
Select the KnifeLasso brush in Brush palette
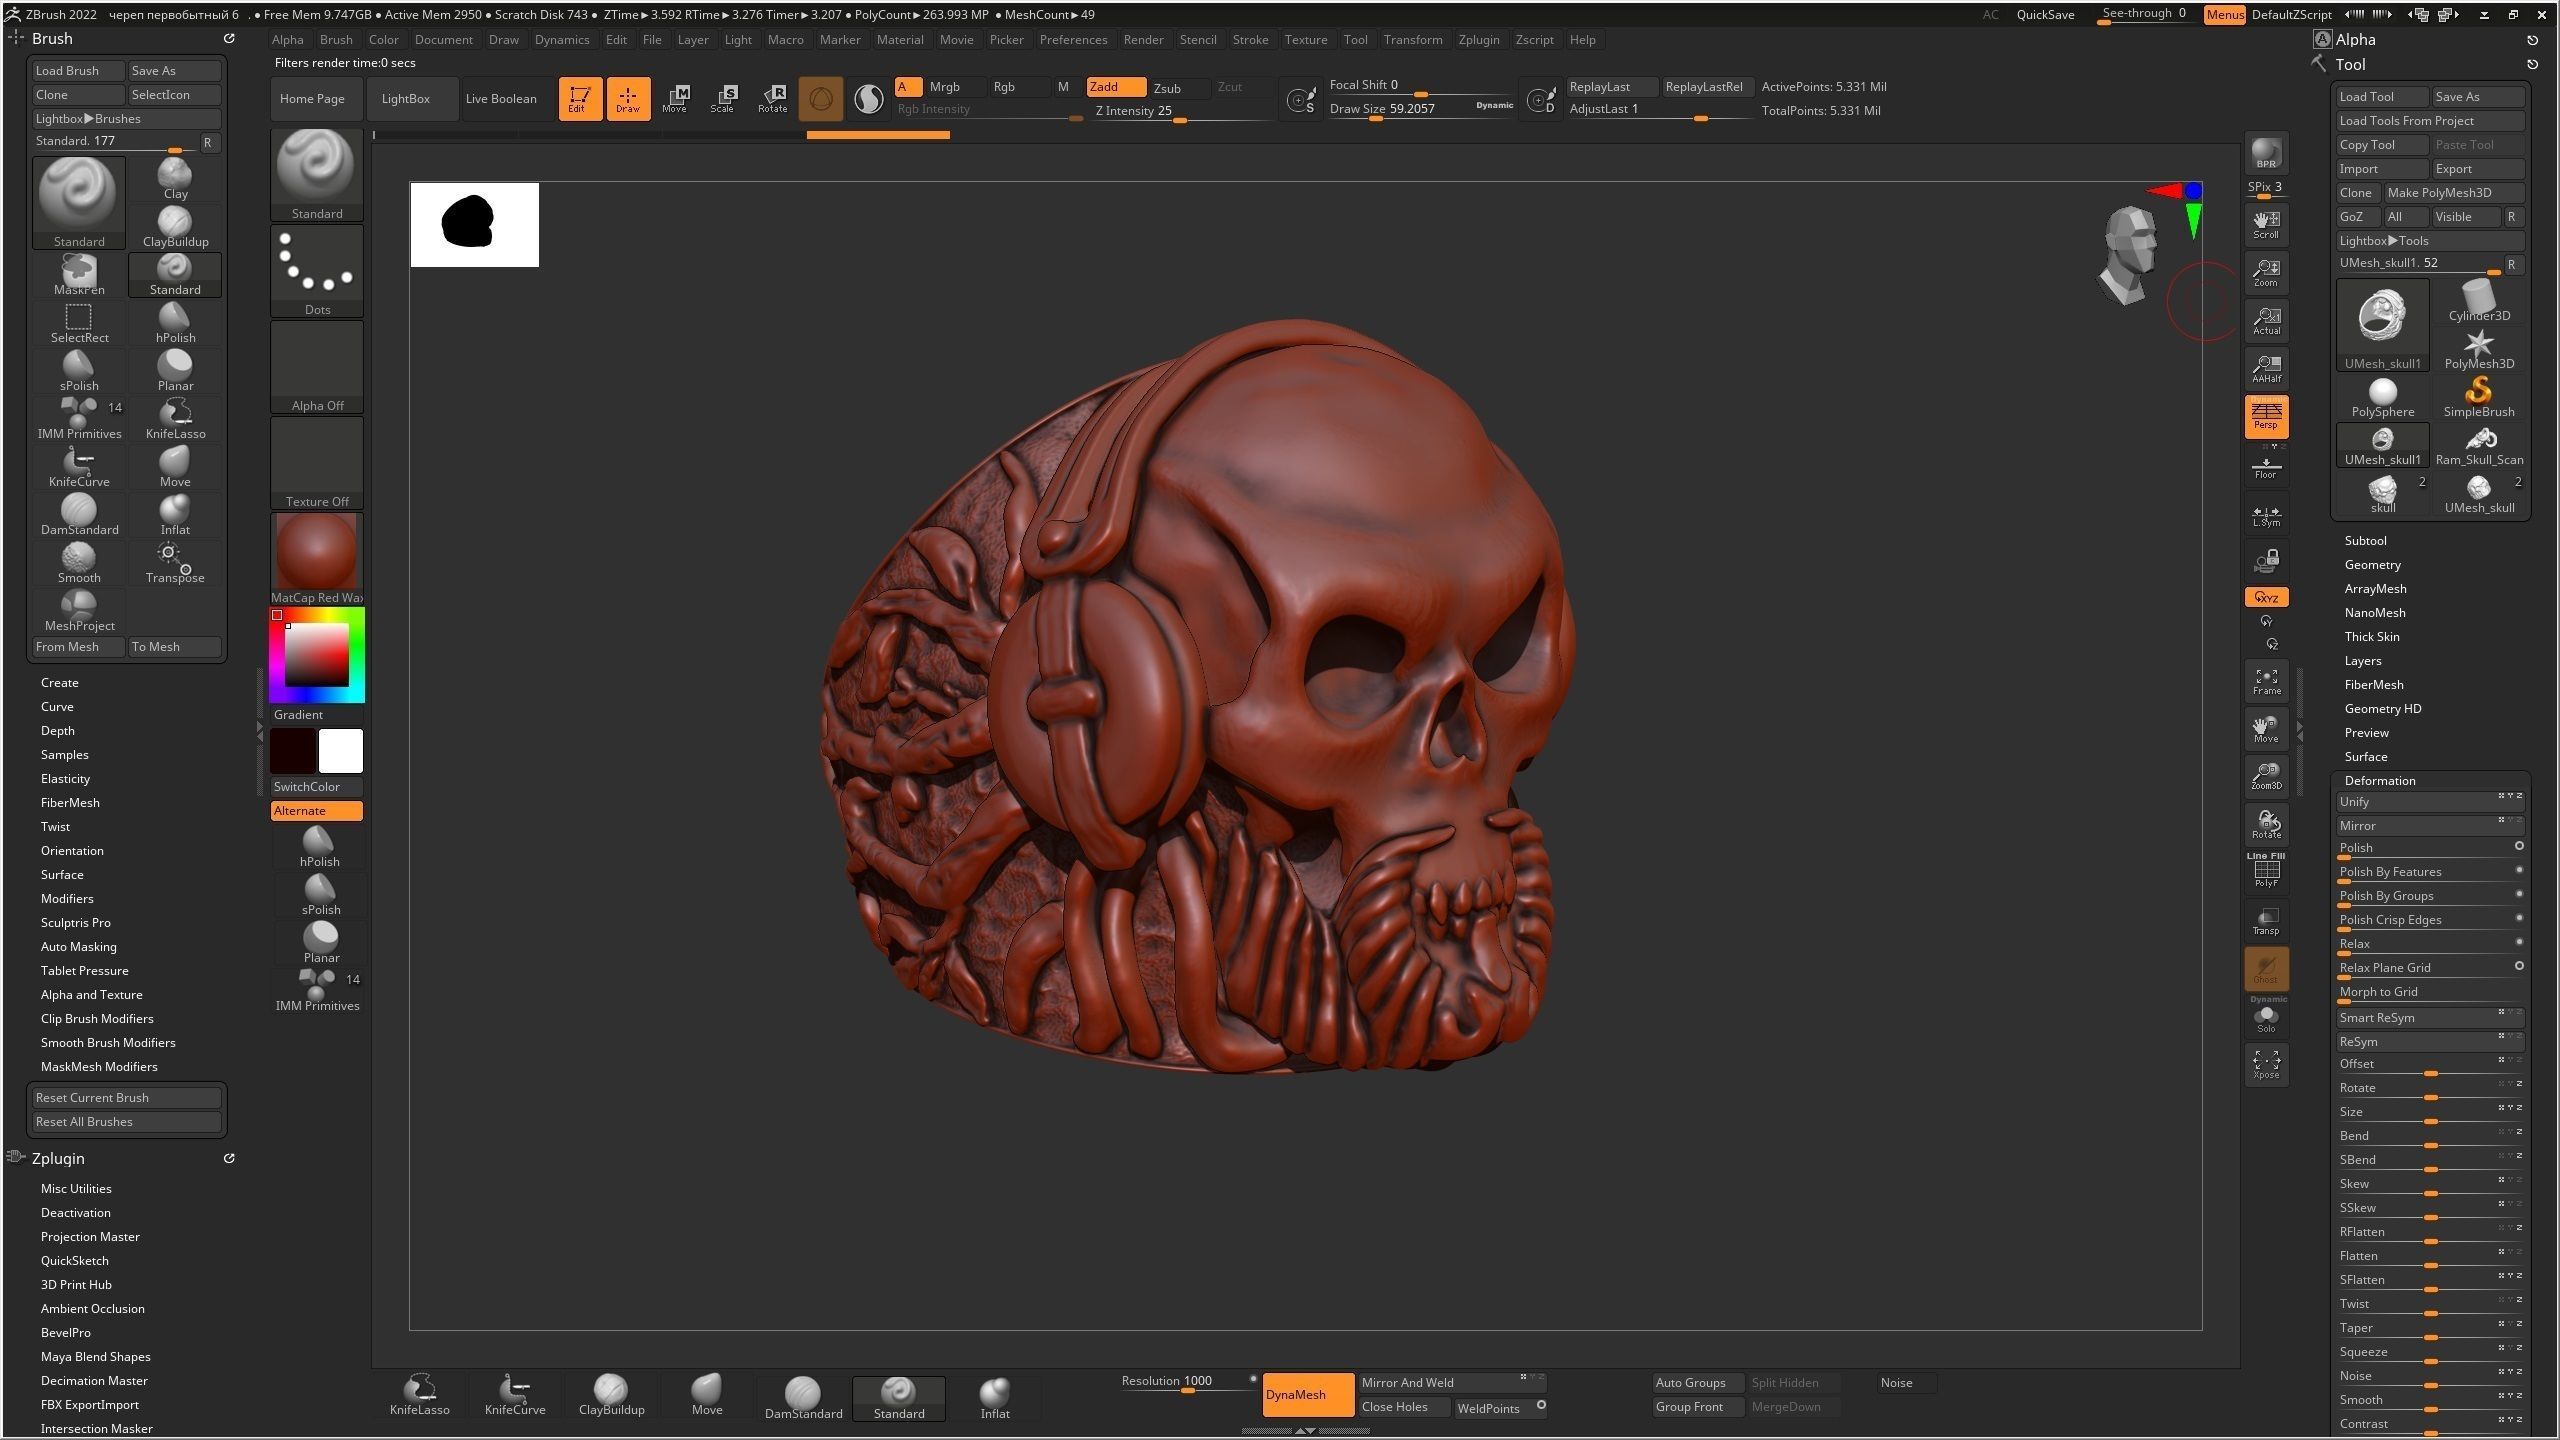175,419
